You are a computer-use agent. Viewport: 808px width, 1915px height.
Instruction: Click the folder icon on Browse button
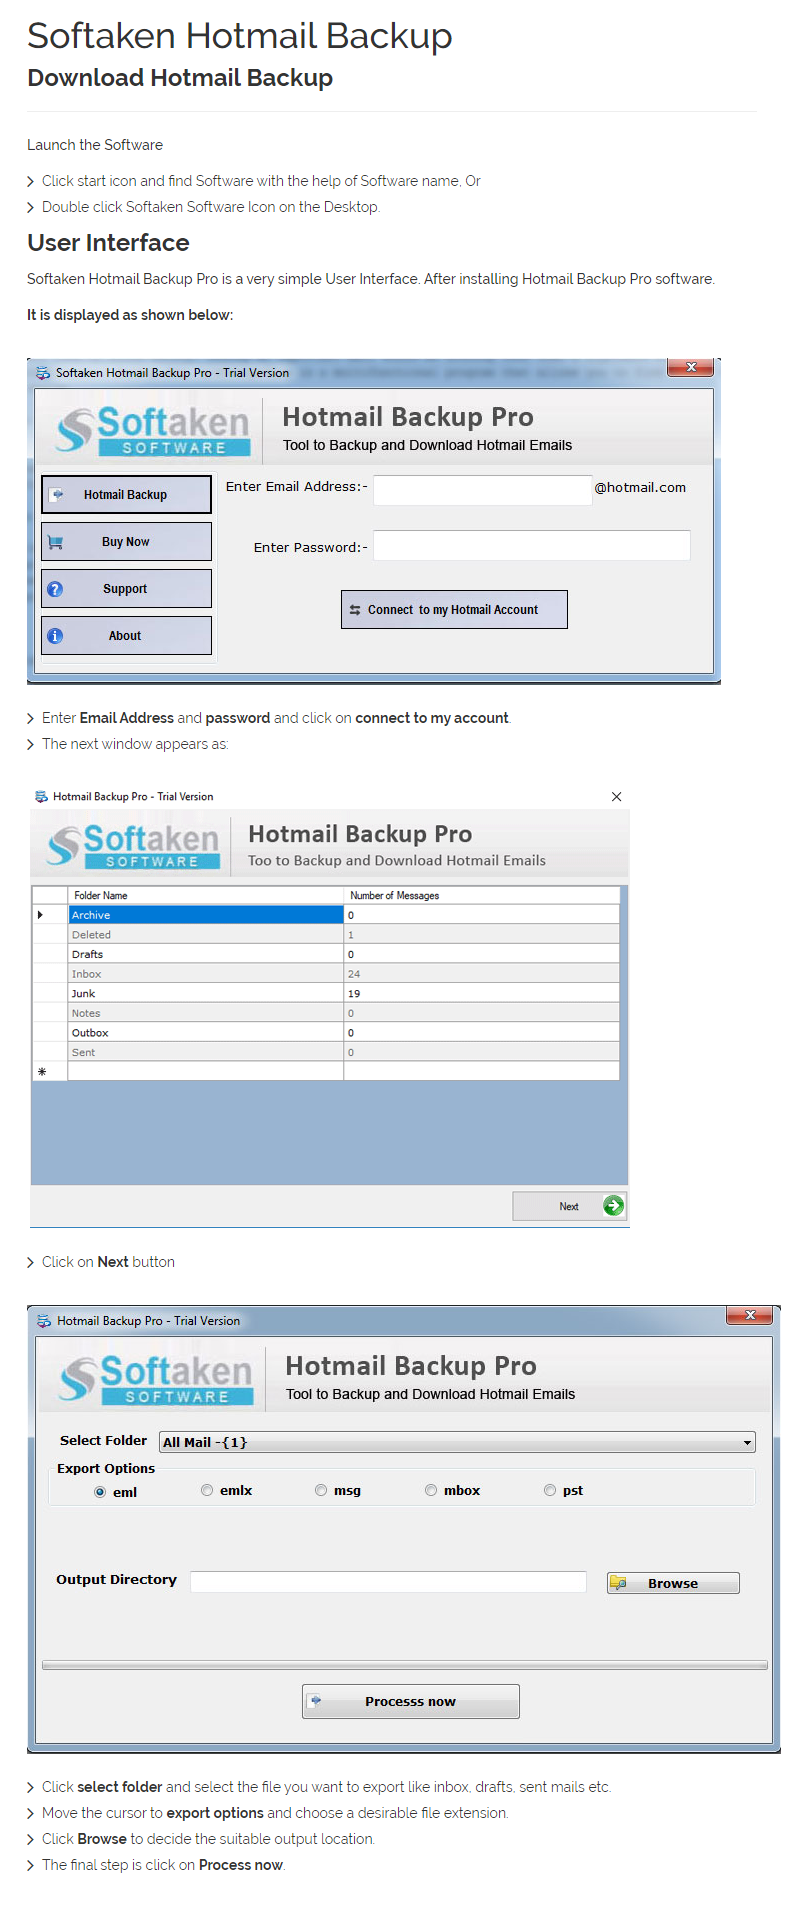[619, 1583]
